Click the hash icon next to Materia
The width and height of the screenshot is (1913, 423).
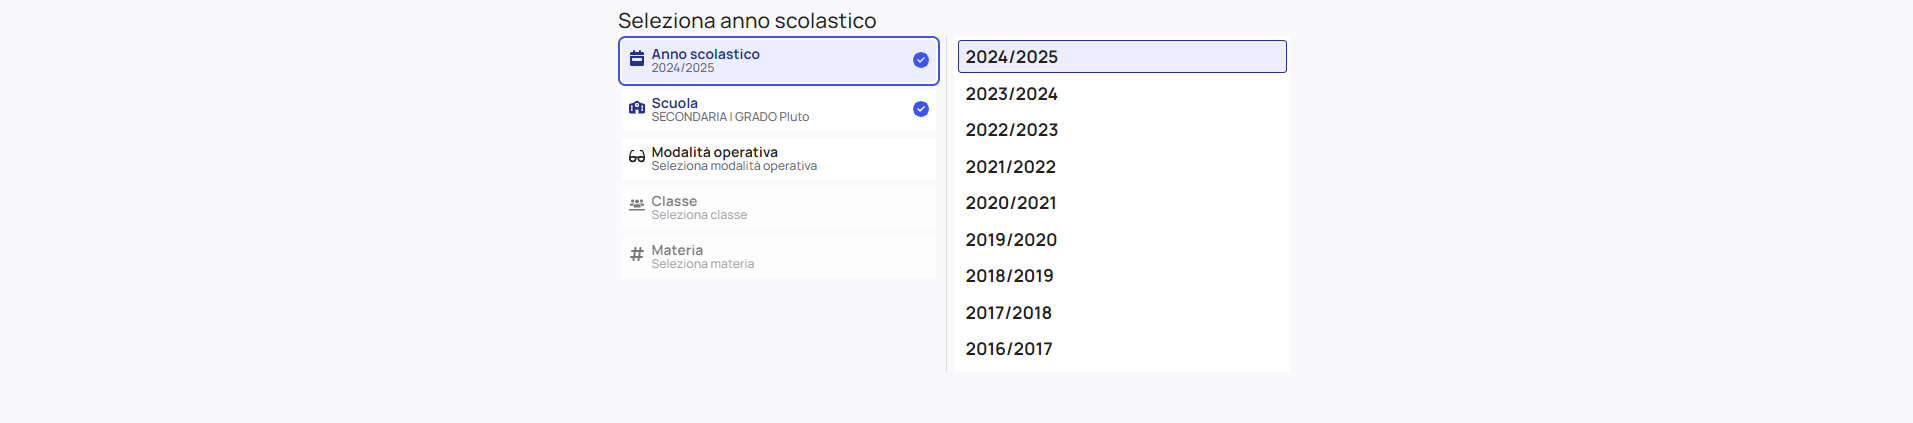pyautogui.click(x=636, y=254)
